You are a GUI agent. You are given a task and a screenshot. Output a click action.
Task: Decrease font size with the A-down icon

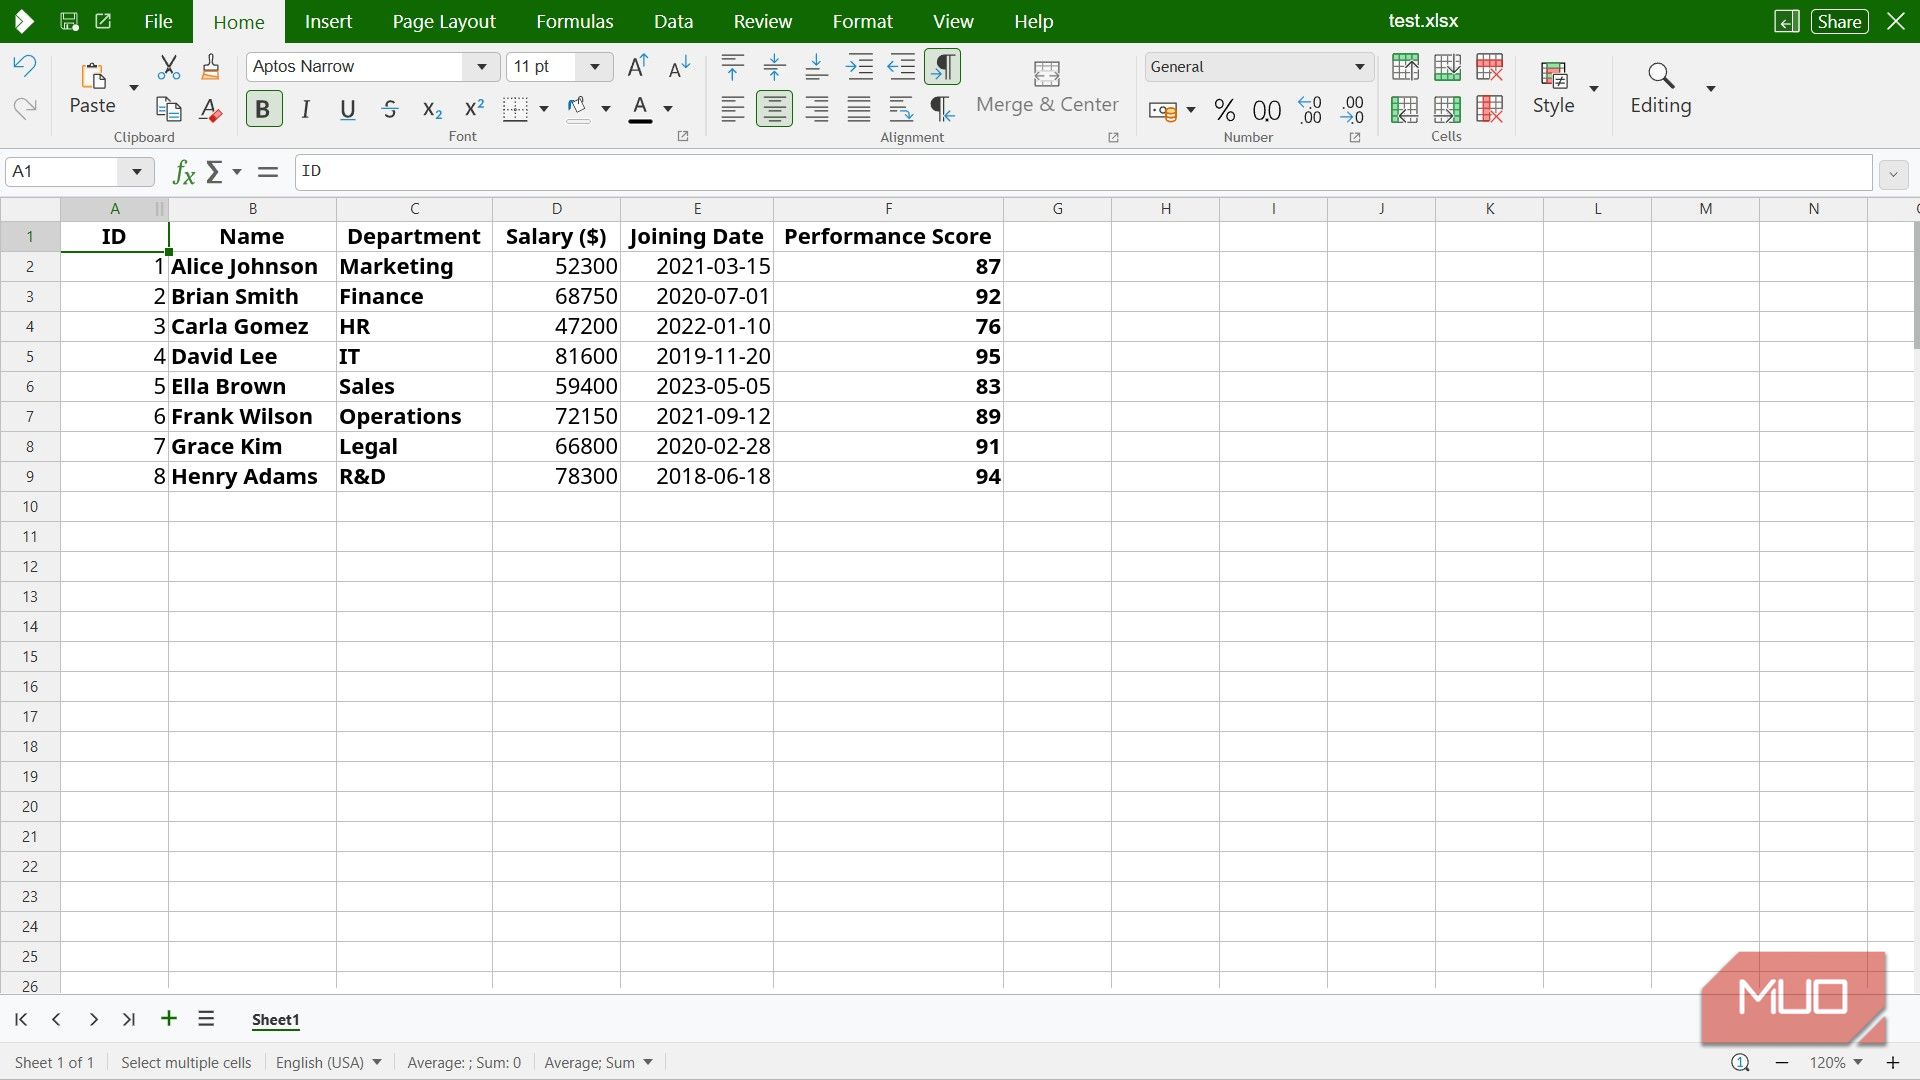(679, 67)
